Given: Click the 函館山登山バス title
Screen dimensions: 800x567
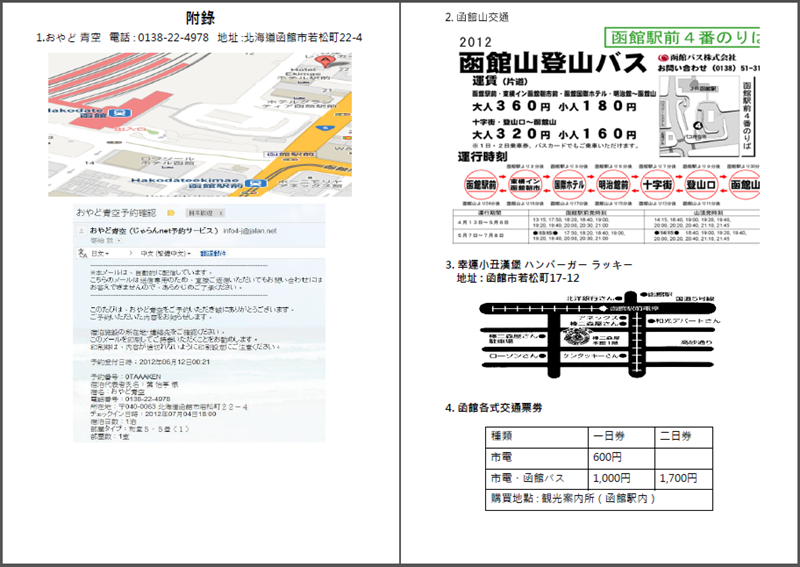Looking at the screenshot, I should click(x=553, y=63).
